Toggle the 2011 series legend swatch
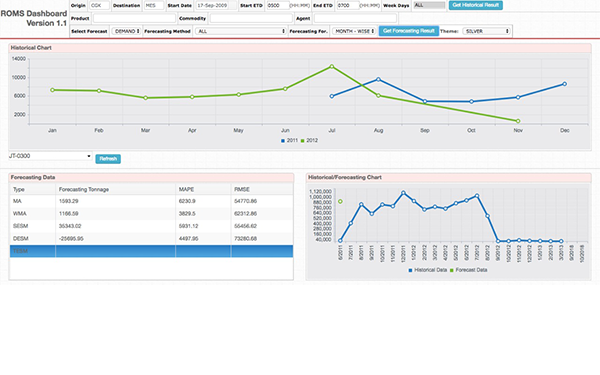 [x=283, y=141]
